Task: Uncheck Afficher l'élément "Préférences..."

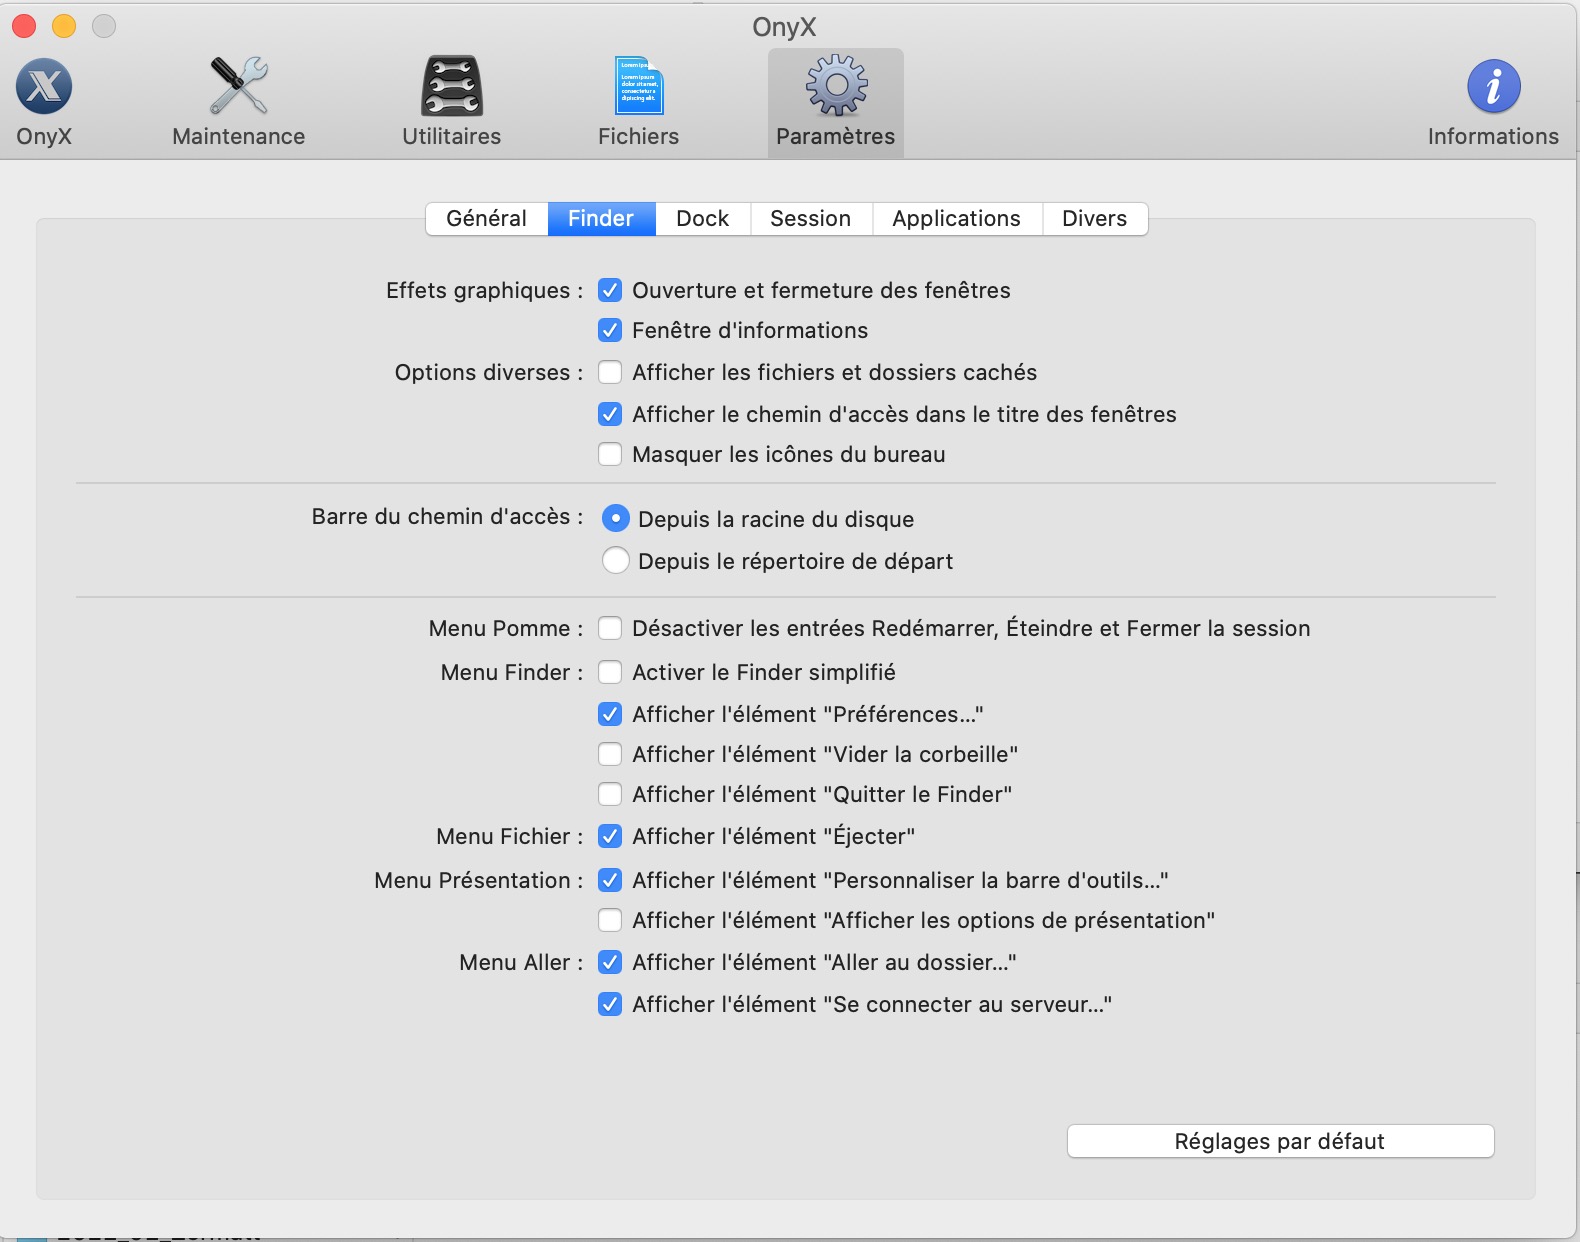Action: coord(610,714)
